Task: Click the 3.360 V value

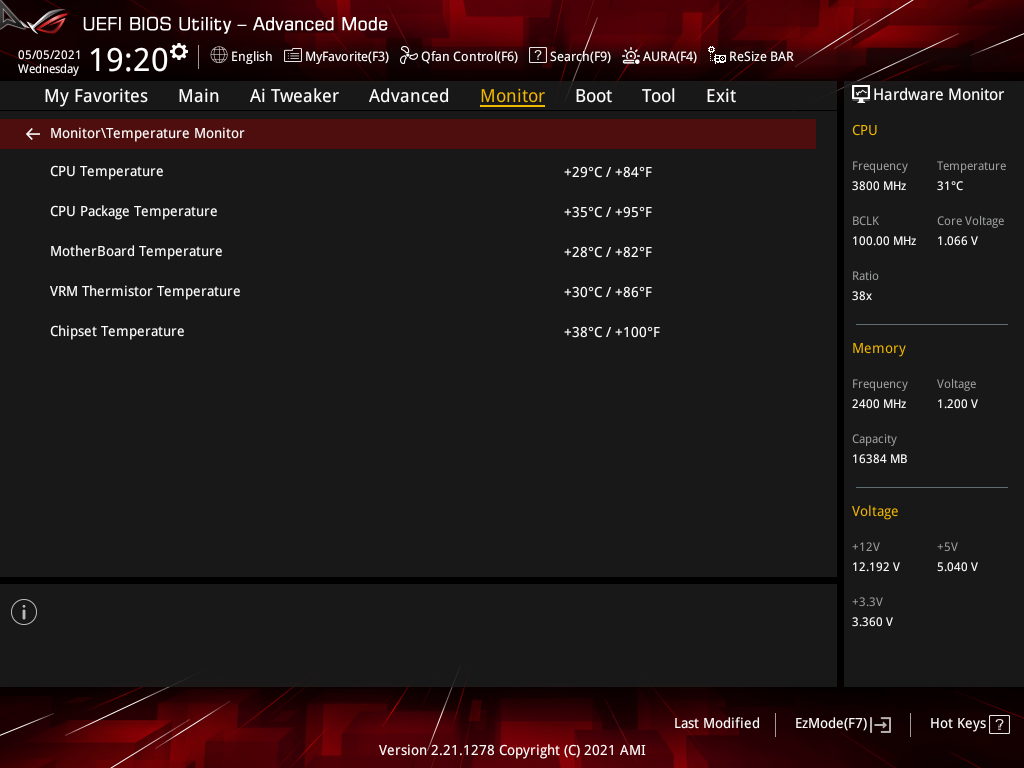Action: coord(872,622)
